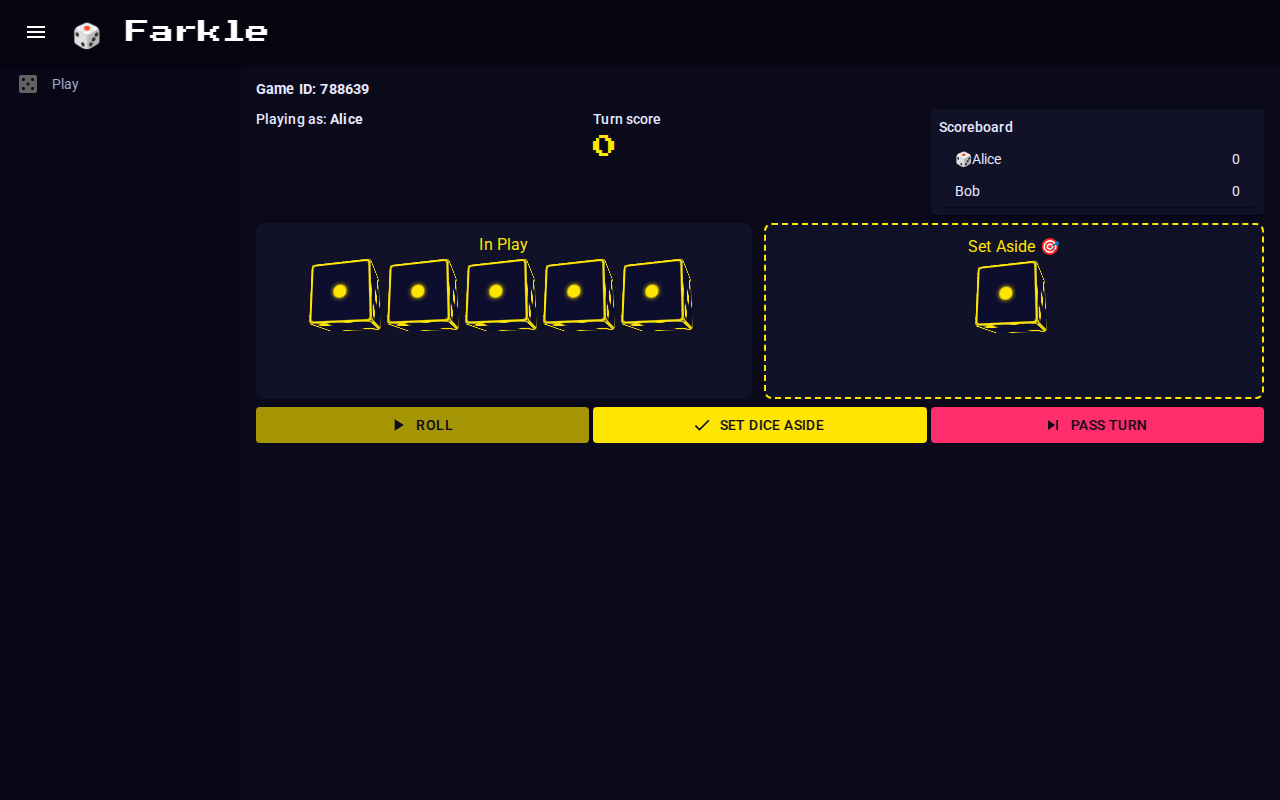This screenshot has height=800, width=1280.
Task: Click the die in the Set Aside area
Action: click(x=1011, y=297)
